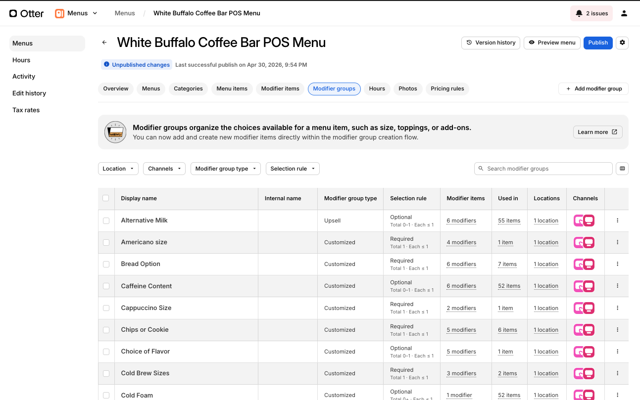Check the Cappuccino Size row checkbox
The width and height of the screenshot is (640, 400).
(106, 308)
